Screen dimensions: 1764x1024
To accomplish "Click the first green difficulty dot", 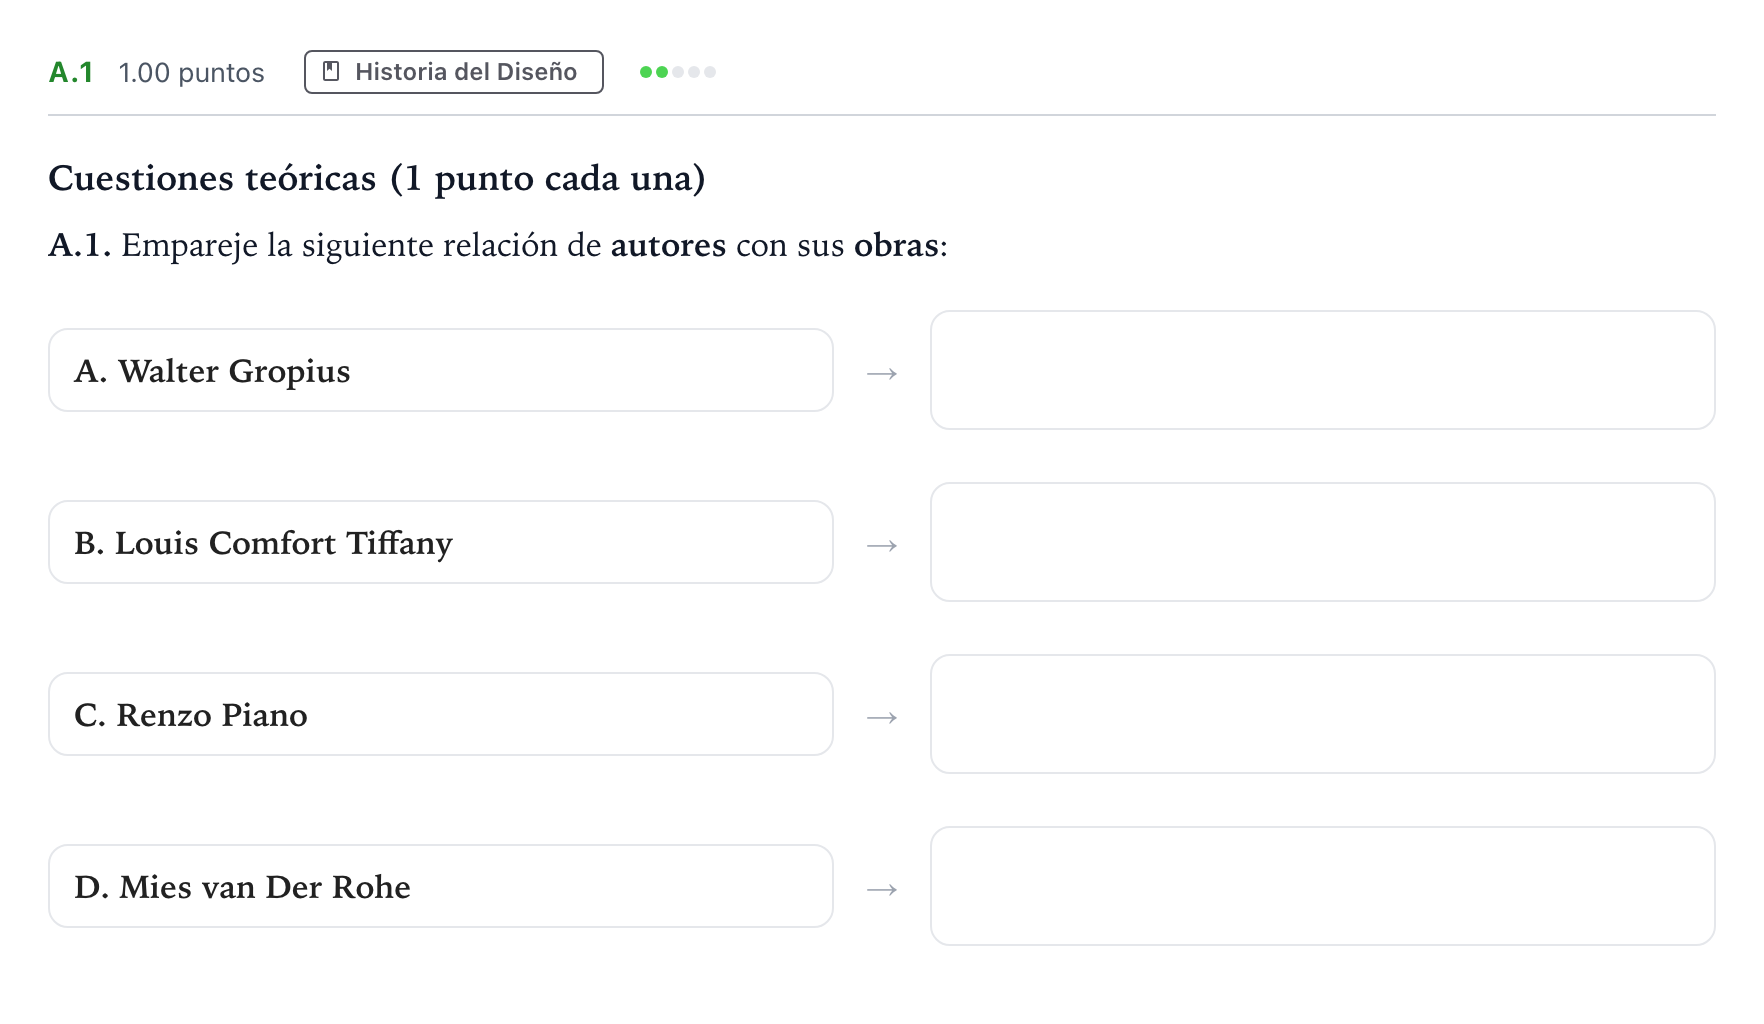I will 646,72.
